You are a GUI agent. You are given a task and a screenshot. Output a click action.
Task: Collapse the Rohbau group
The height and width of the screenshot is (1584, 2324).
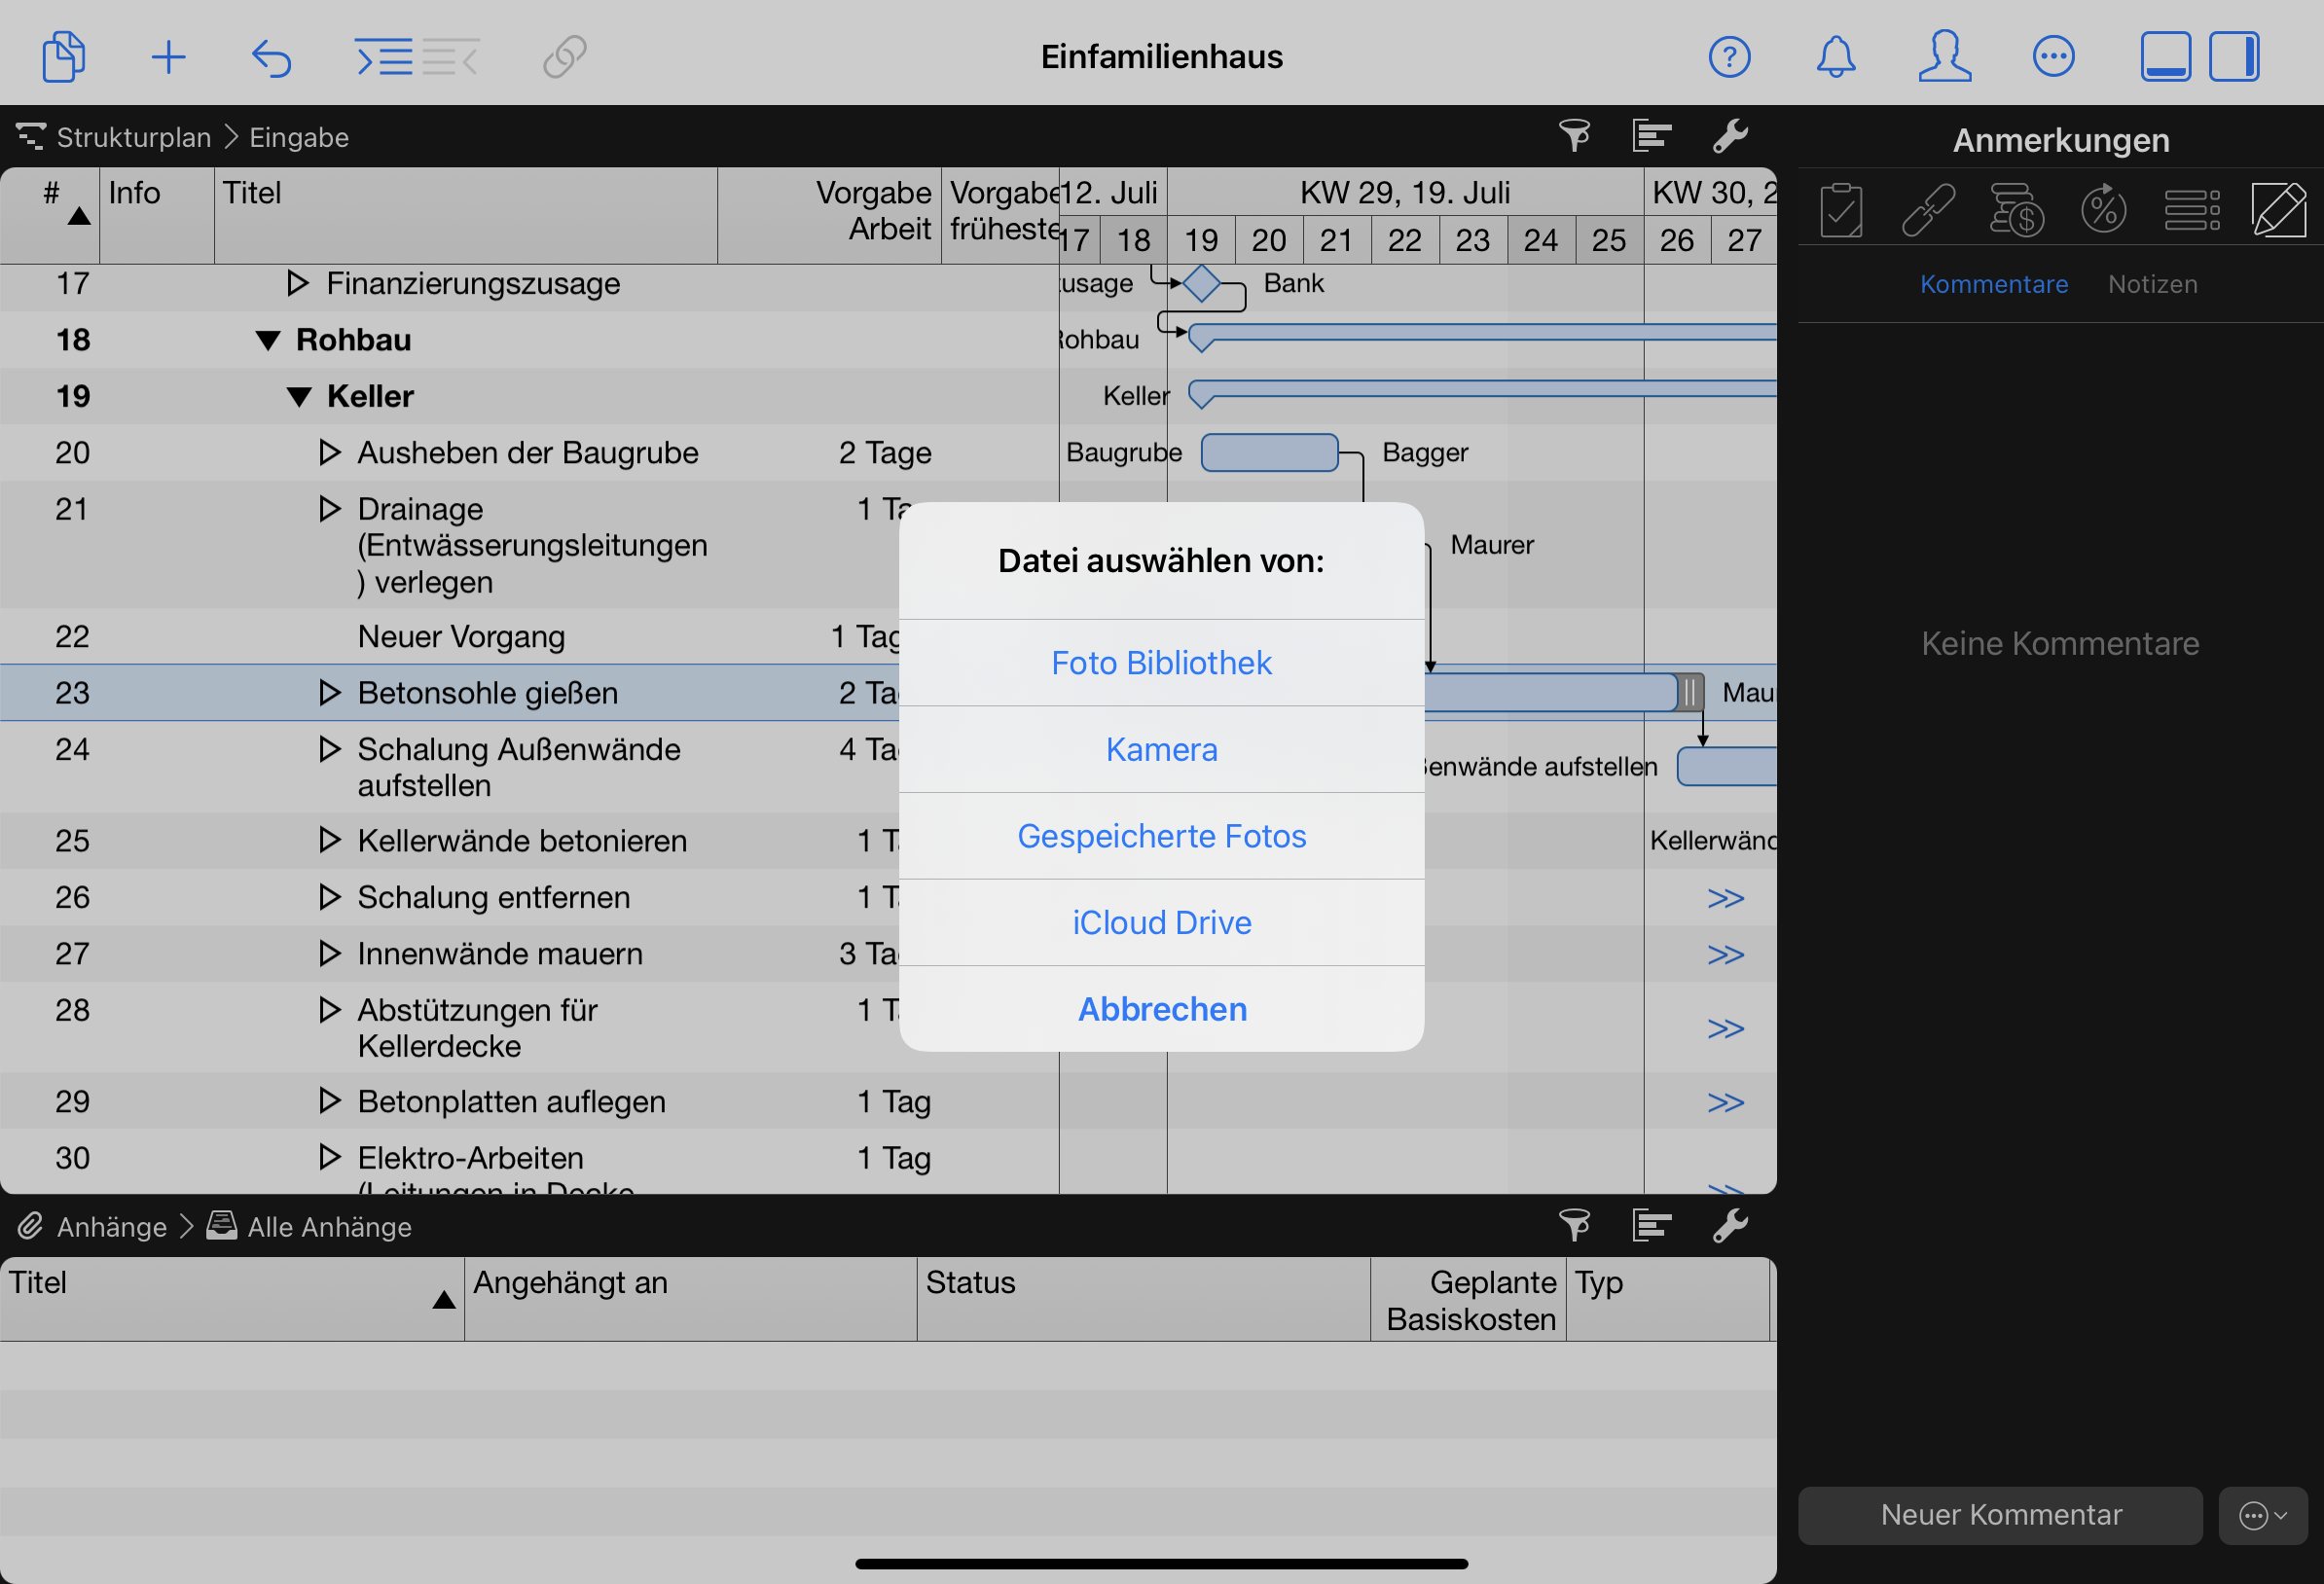[267, 341]
